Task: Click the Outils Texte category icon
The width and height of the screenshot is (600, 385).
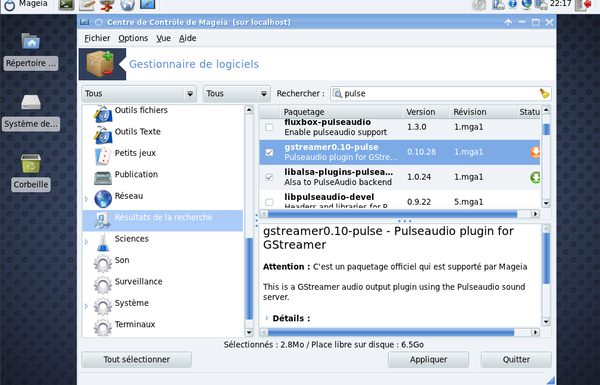Action: tap(103, 134)
